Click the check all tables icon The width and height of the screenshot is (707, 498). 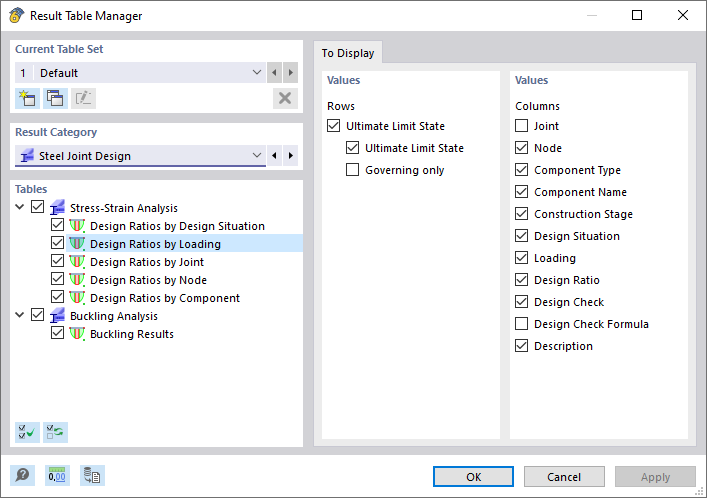coord(27,432)
